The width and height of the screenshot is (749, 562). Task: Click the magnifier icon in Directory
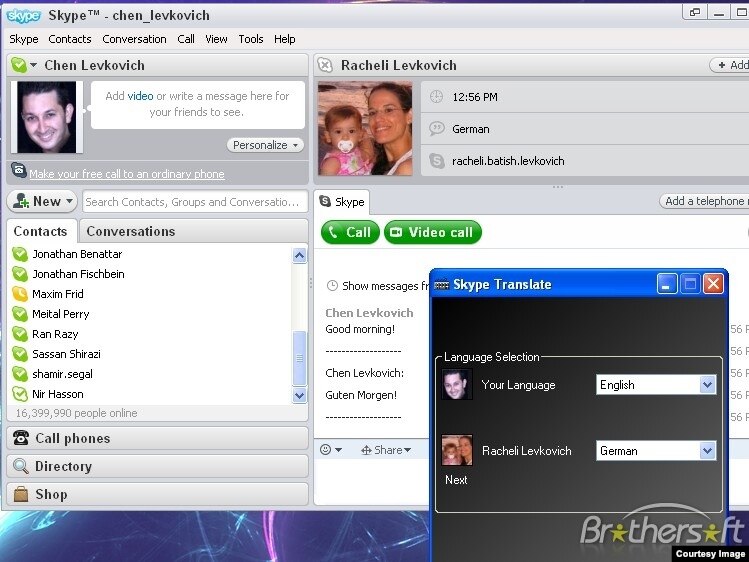[21, 466]
